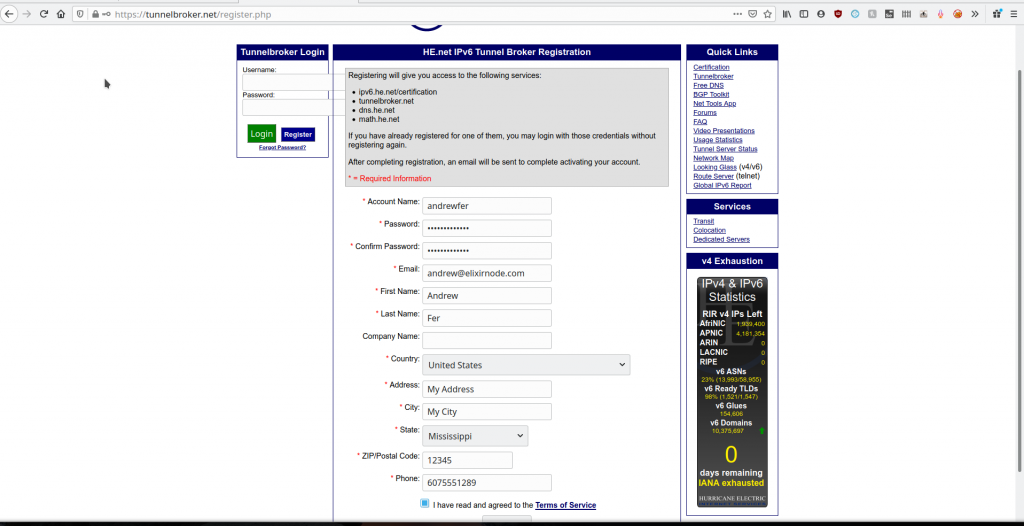Viewport: 1024px width, 526px height.
Task: Click the City field
Action: click(x=487, y=412)
